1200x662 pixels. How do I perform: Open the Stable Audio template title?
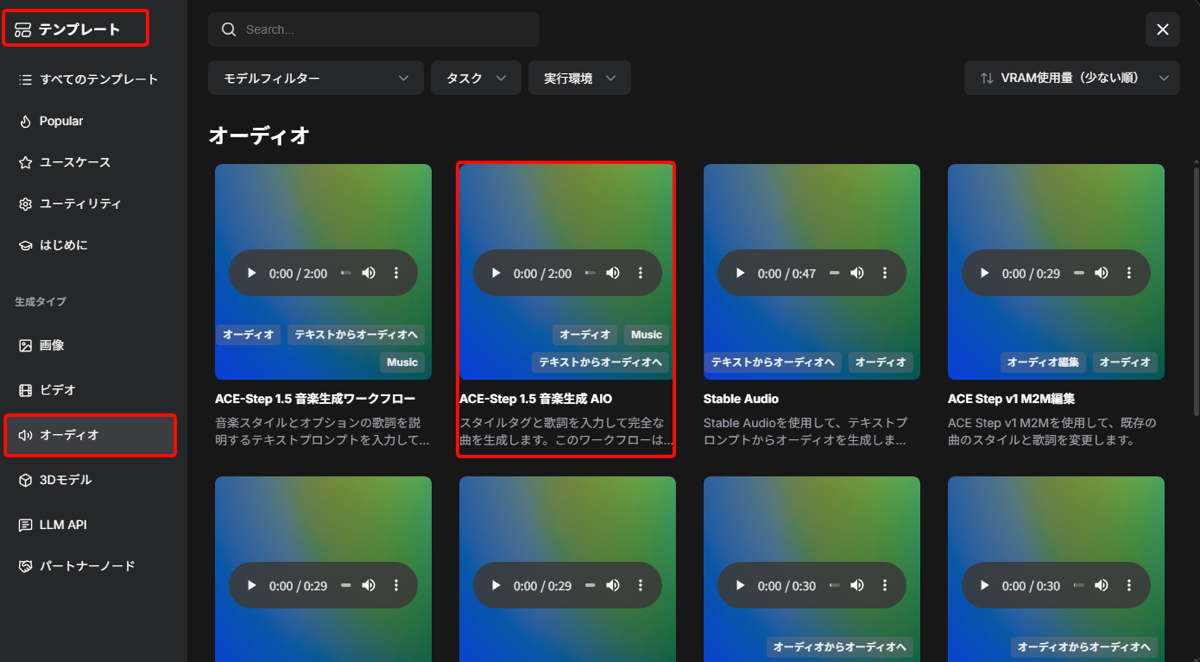click(x=741, y=399)
